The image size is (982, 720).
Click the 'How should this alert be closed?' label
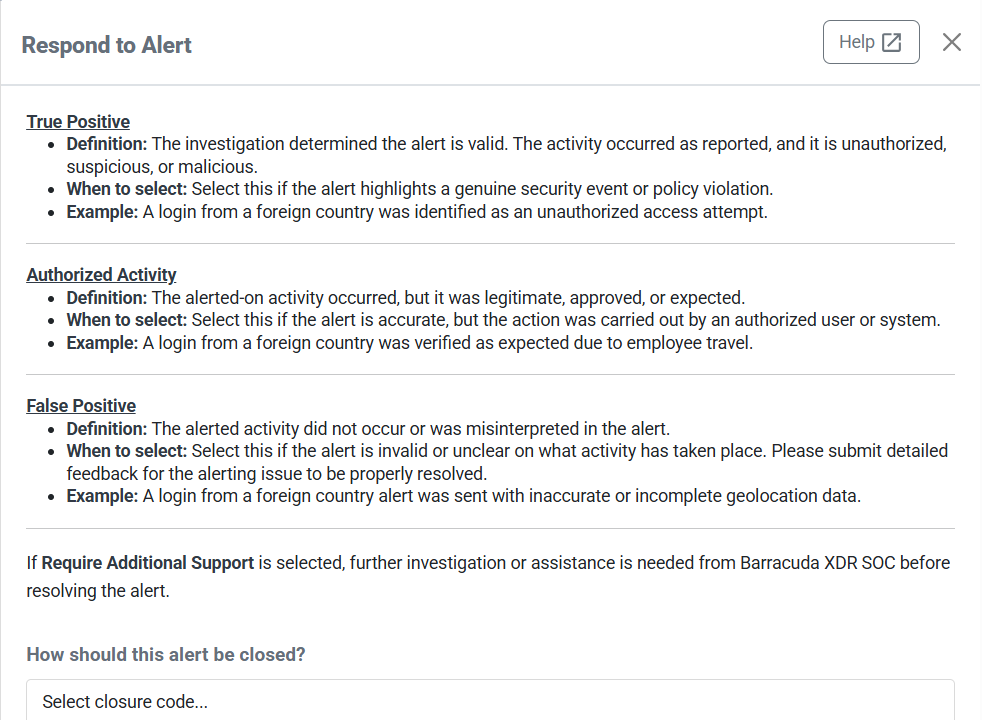(x=166, y=655)
